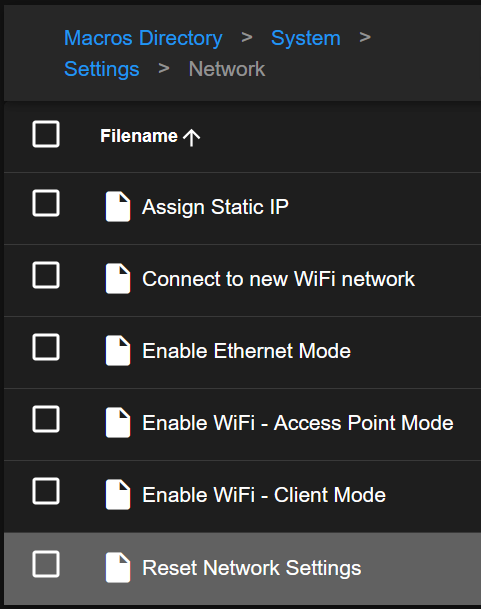The height and width of the screenshot is (609, 481).
Task: Check the box for Assign Static IP
Action: coord(46,203)
